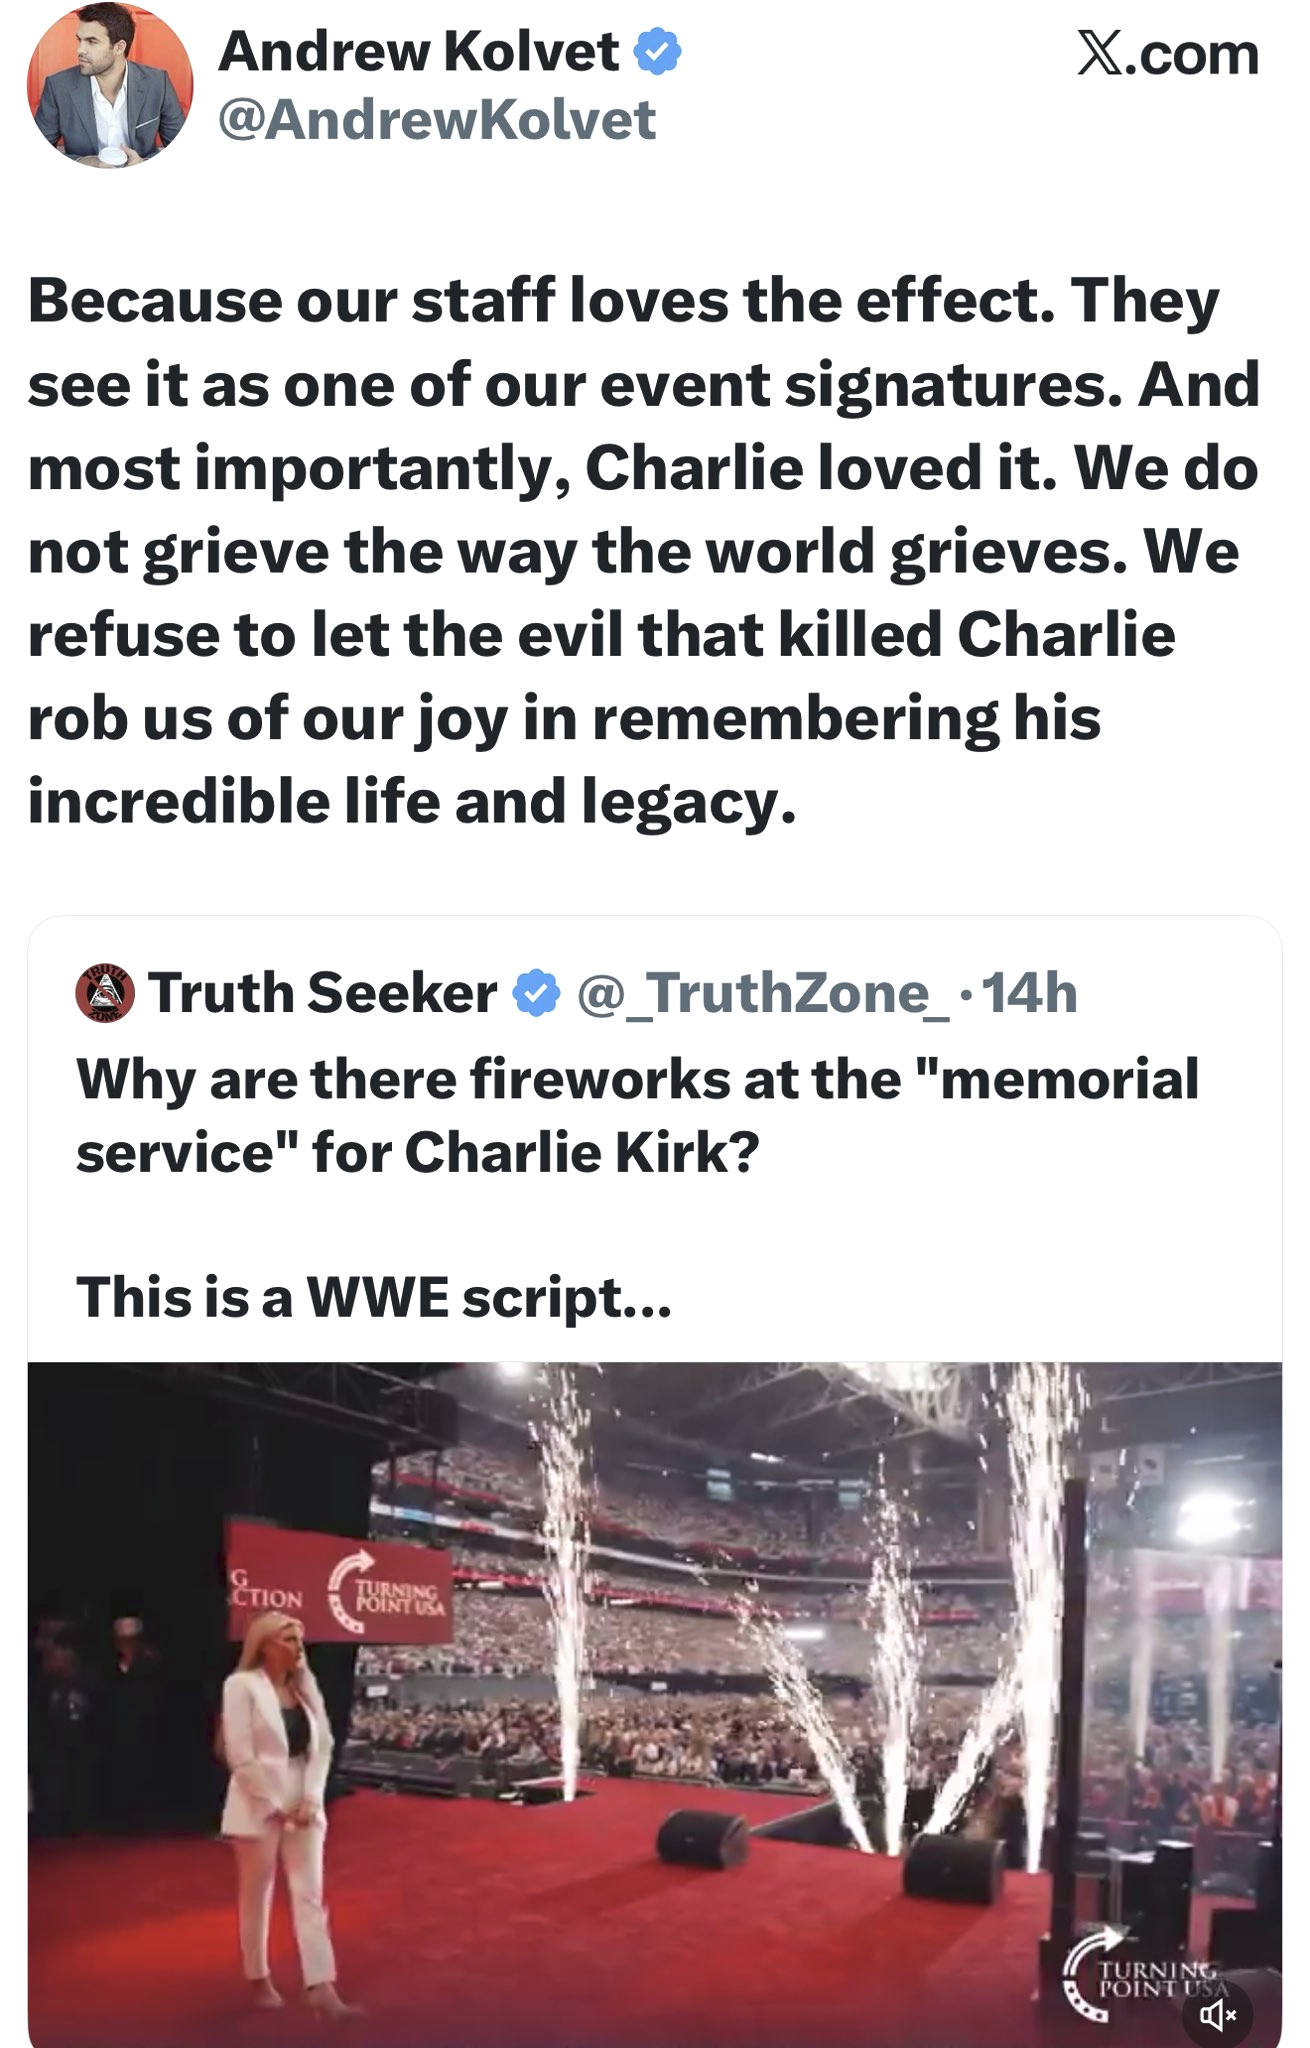This screenshot has height=2048, width=1310.
Task: Click the X.com logo
Action: pyautogui.click(x=1167, y=54)
